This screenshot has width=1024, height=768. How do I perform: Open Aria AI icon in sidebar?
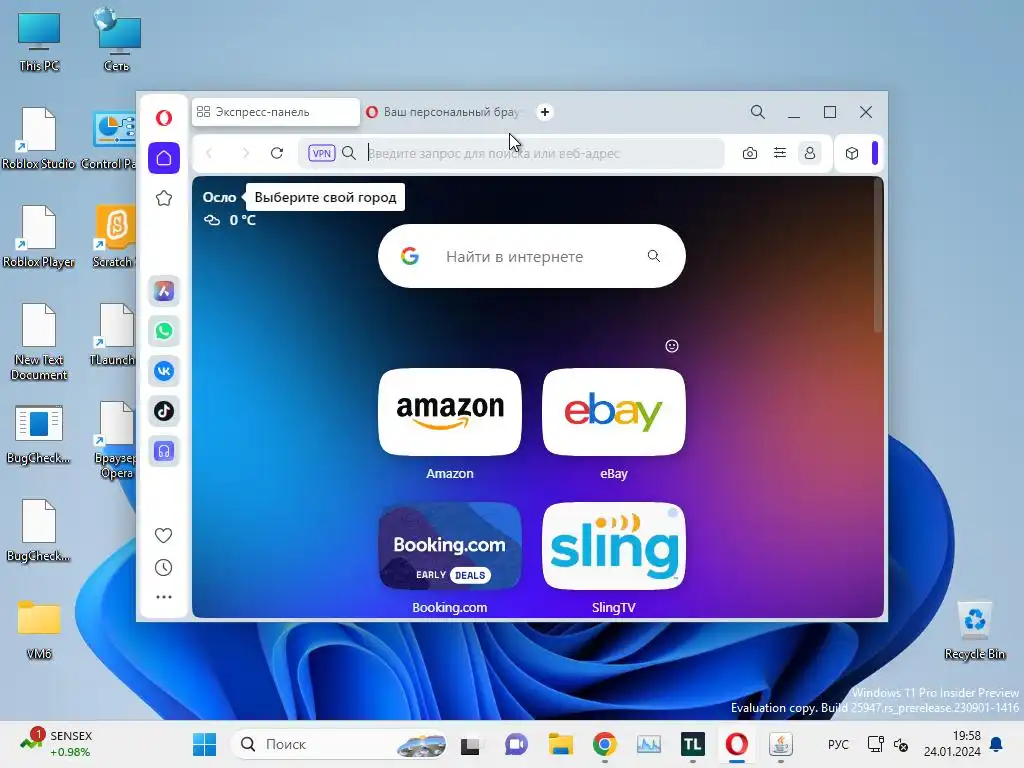point(164,291)
